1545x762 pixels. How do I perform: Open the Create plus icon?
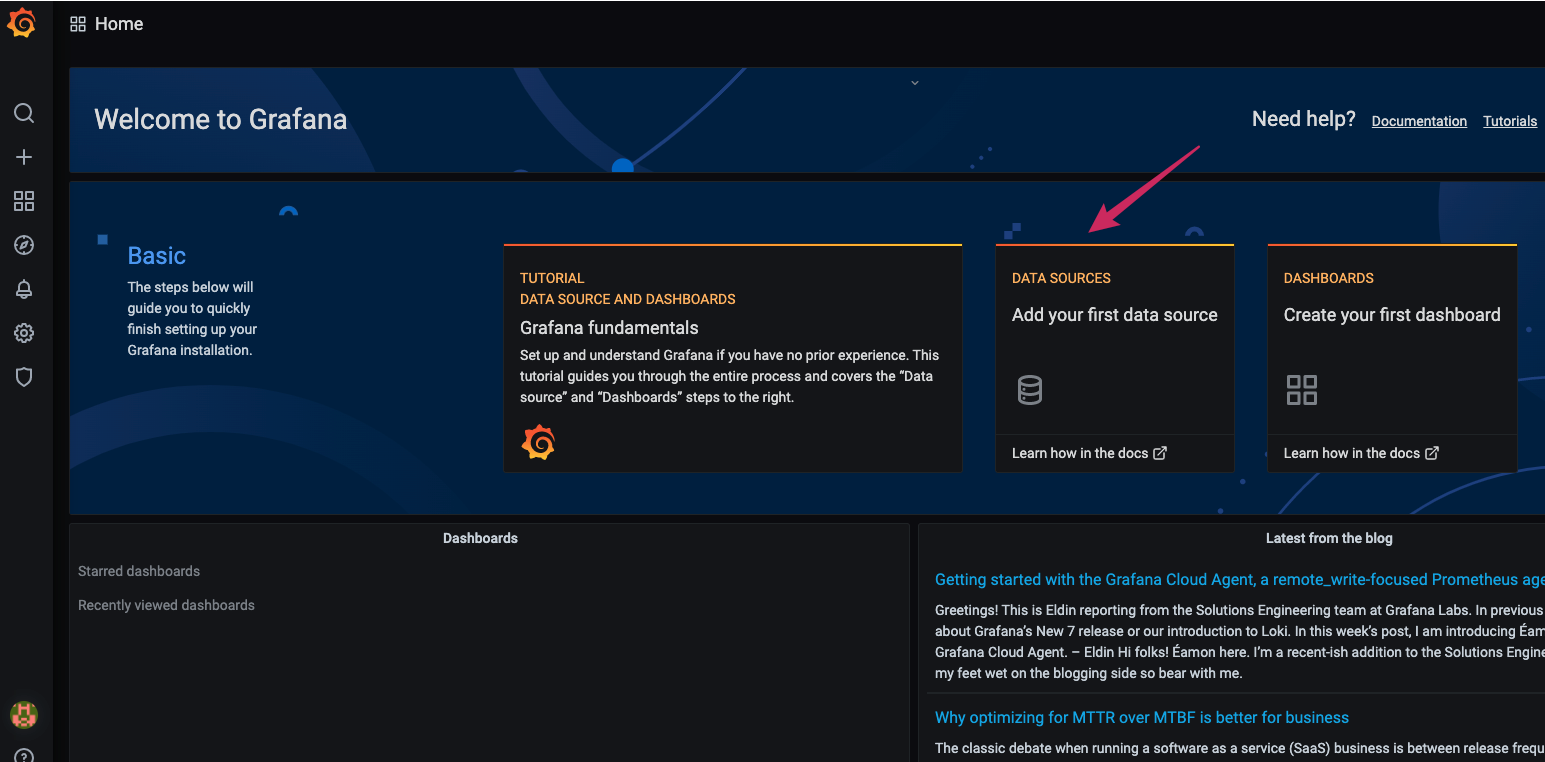point(24,157)
